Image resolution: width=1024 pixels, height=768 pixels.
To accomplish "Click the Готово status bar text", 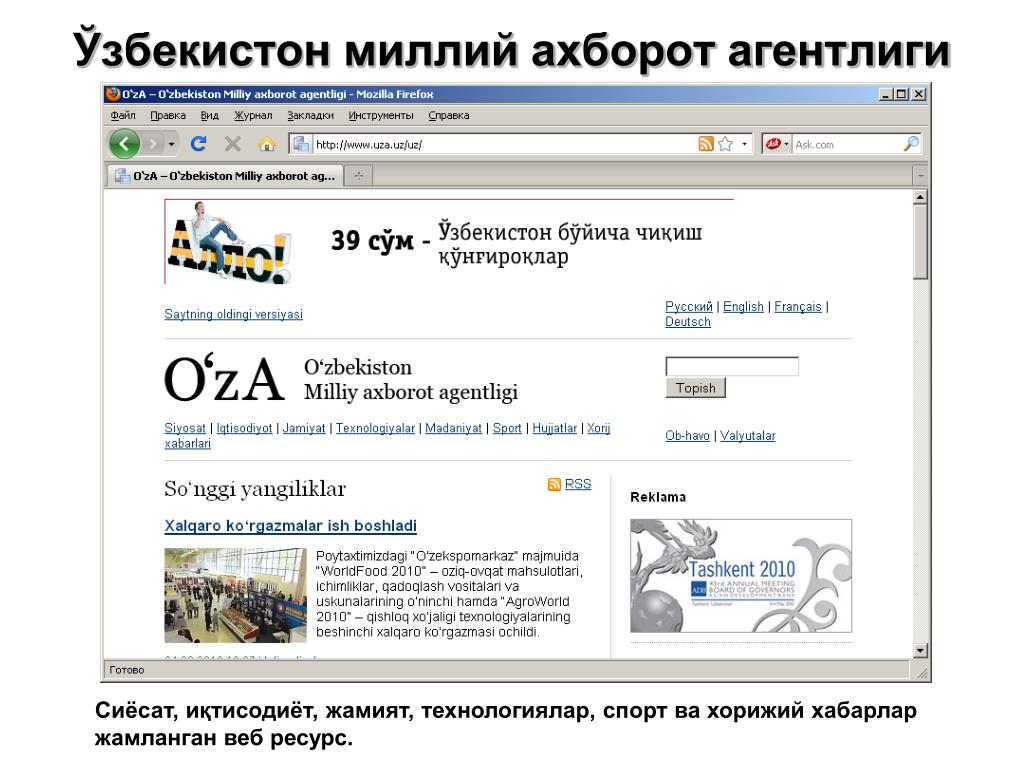I will 127,670.
